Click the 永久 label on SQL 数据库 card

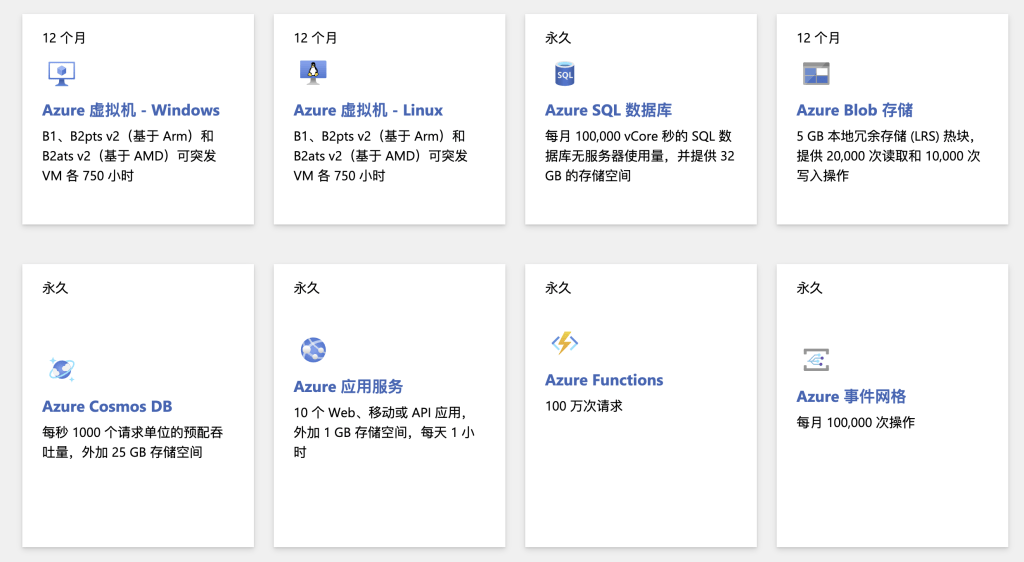pos(558,38)
